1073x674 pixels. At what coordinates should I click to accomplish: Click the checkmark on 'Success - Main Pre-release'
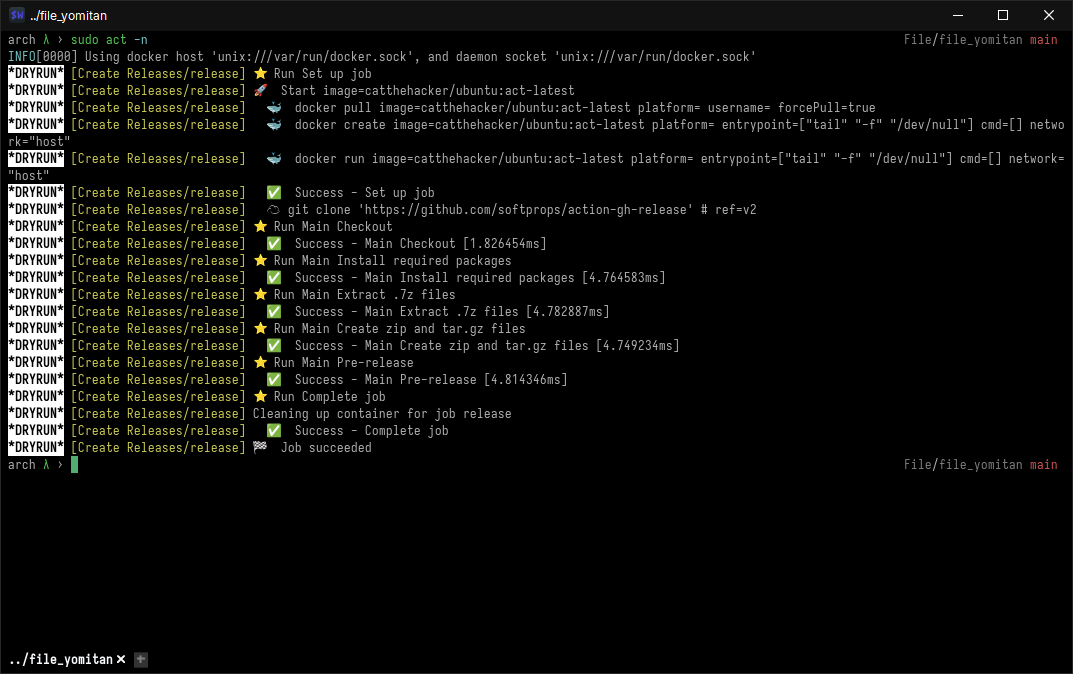click(x=274, y=380)
